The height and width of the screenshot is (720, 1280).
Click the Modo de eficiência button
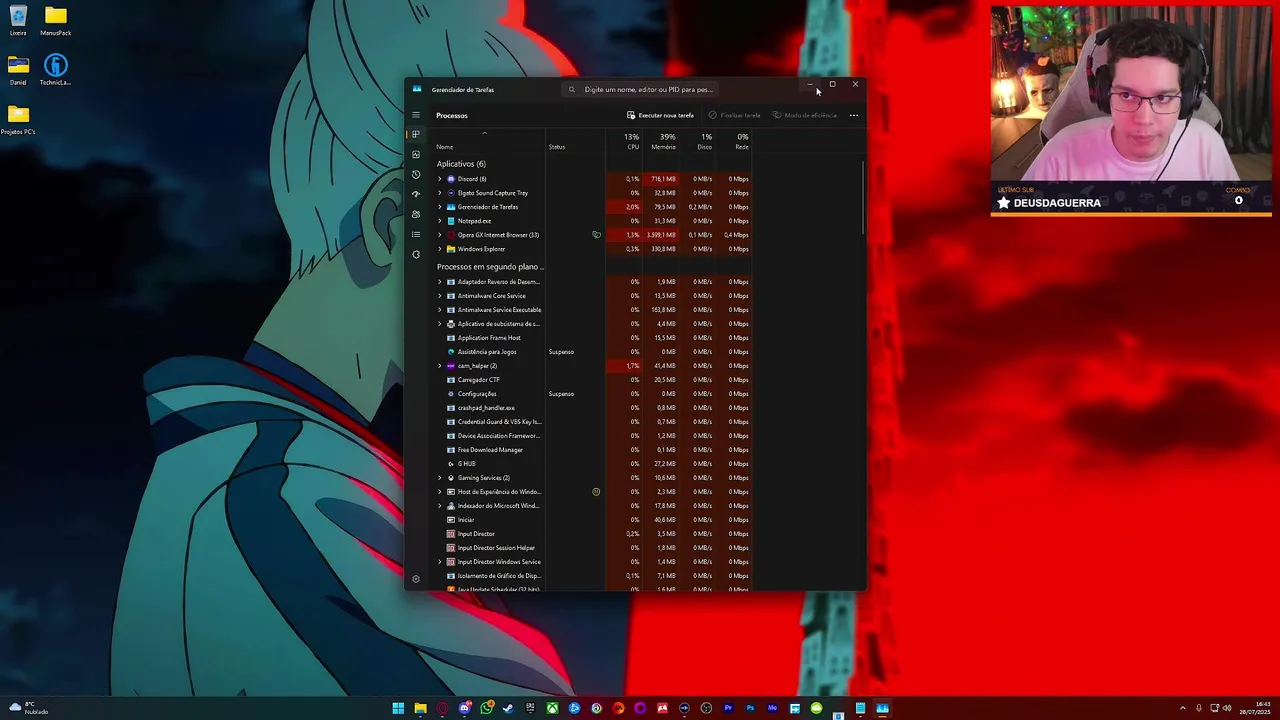pyautogui.click(x=805, y=115)
